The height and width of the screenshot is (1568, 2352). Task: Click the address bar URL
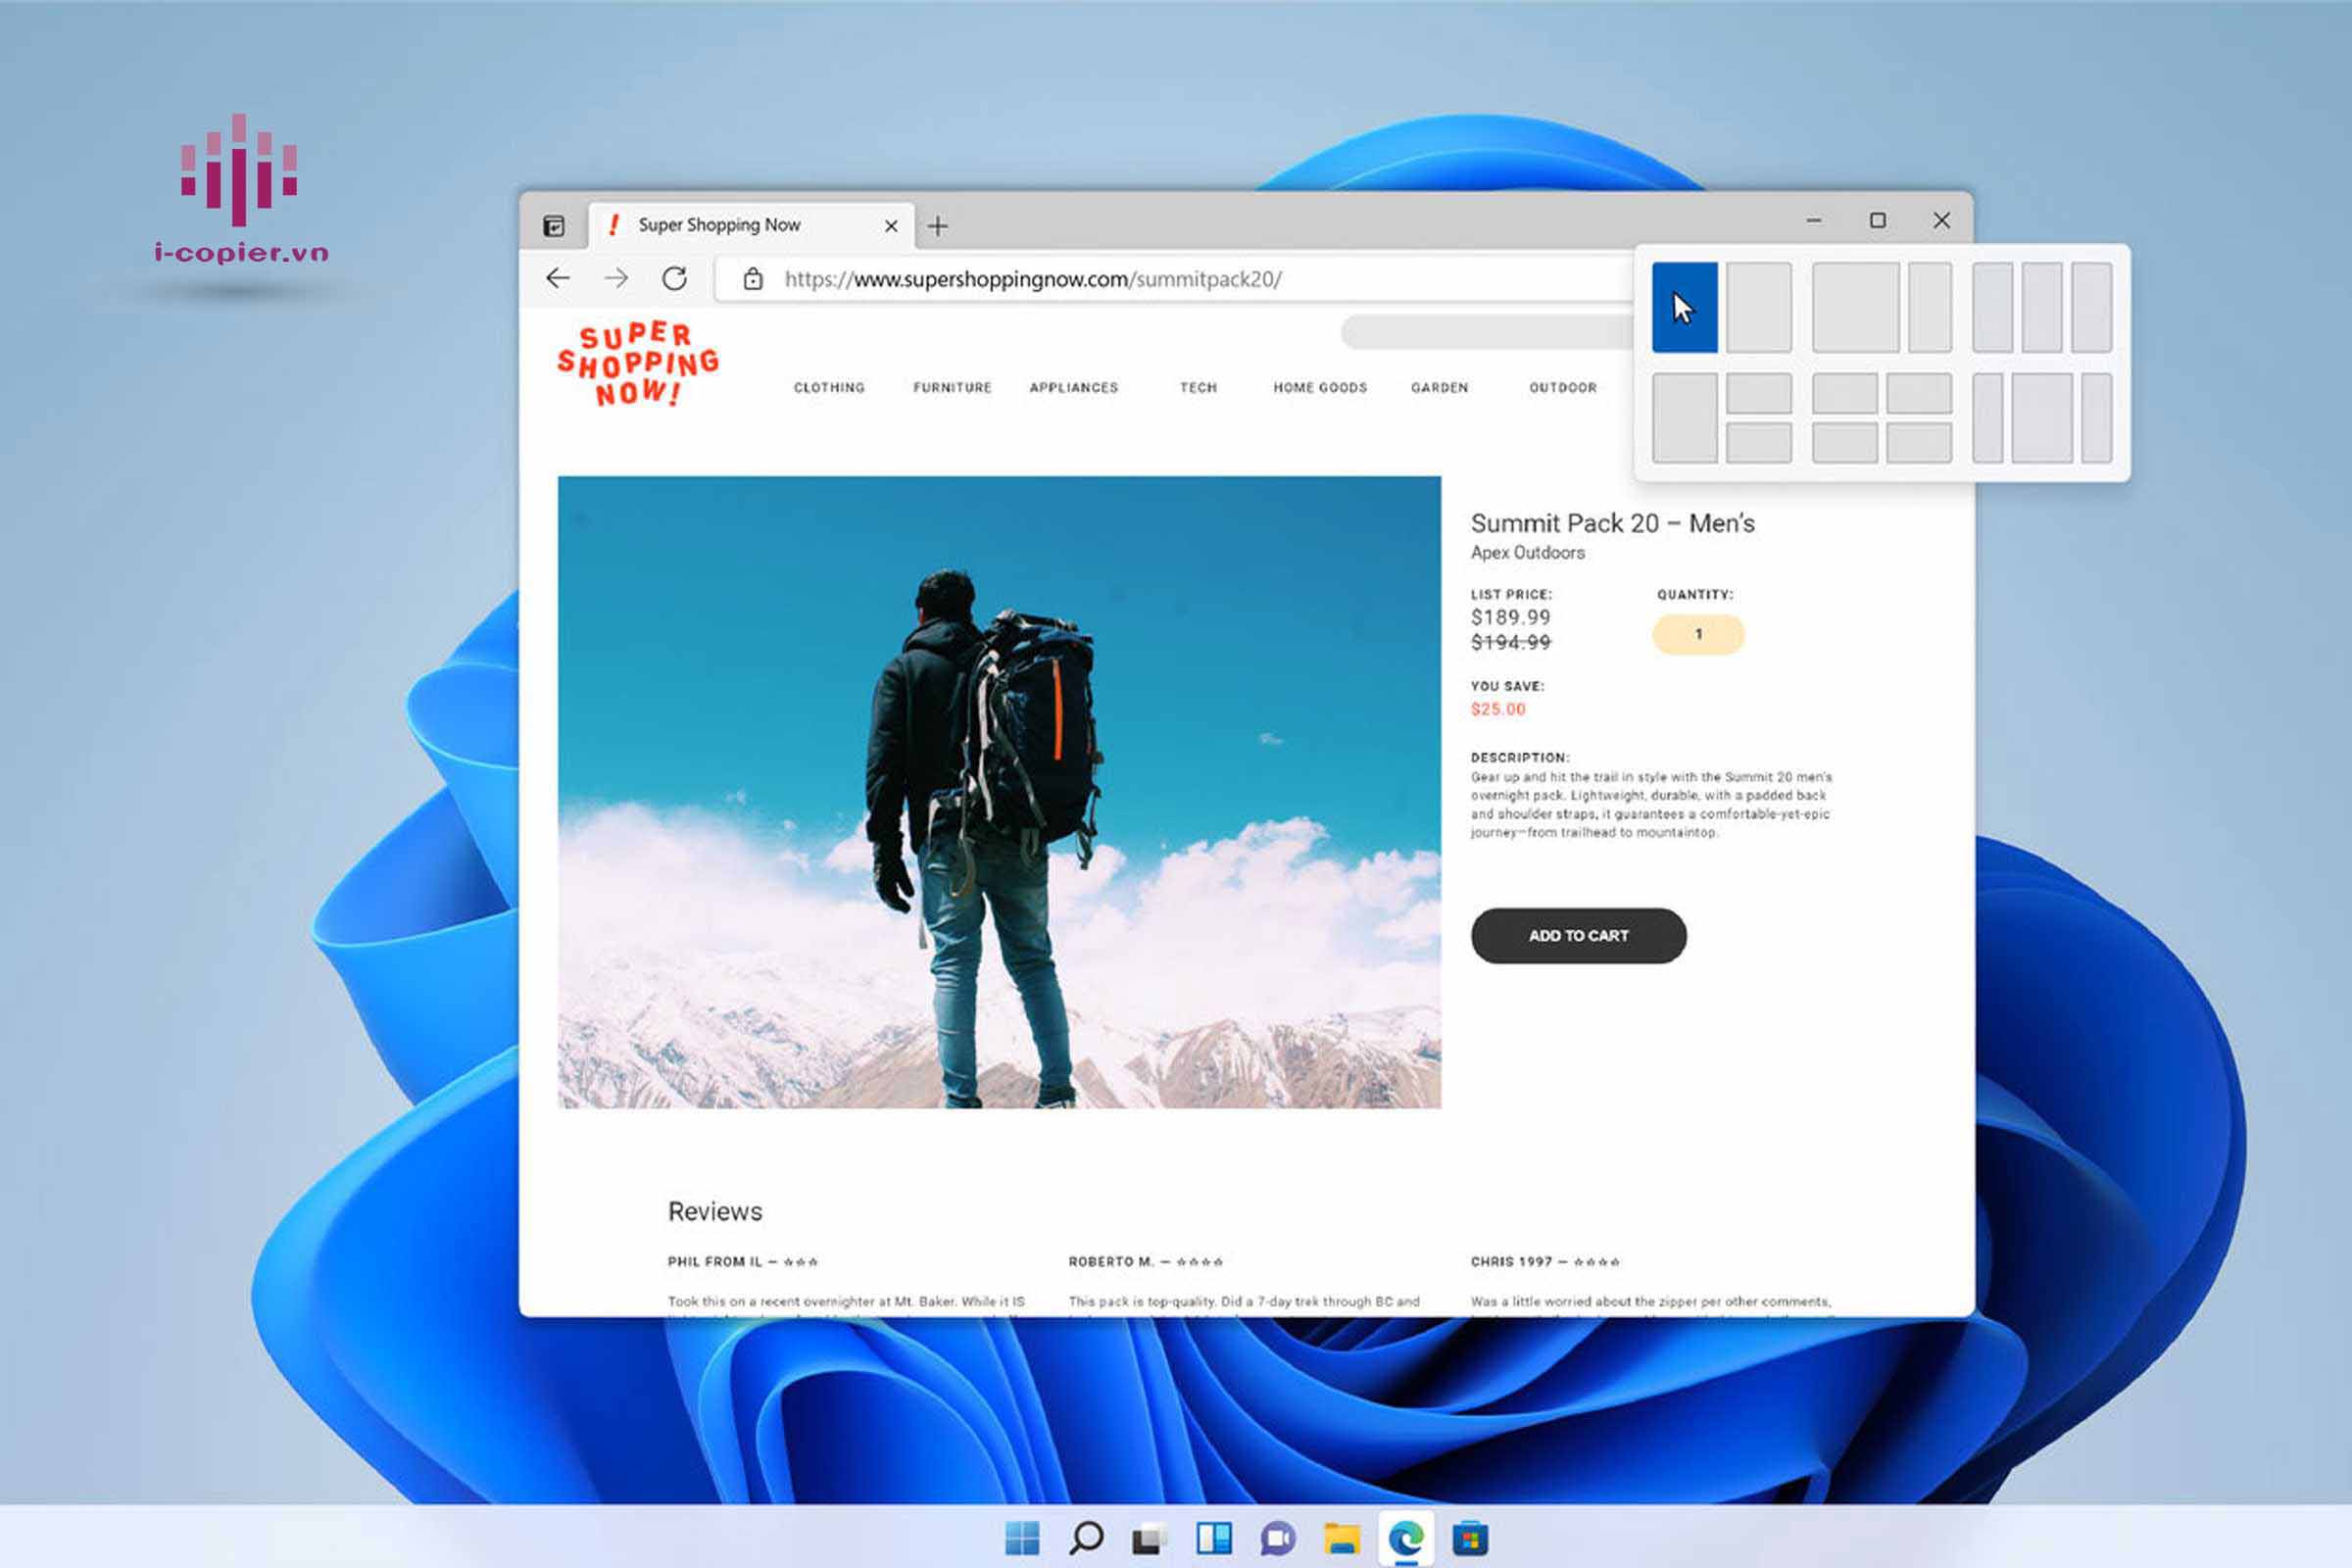coord(1032,279)
